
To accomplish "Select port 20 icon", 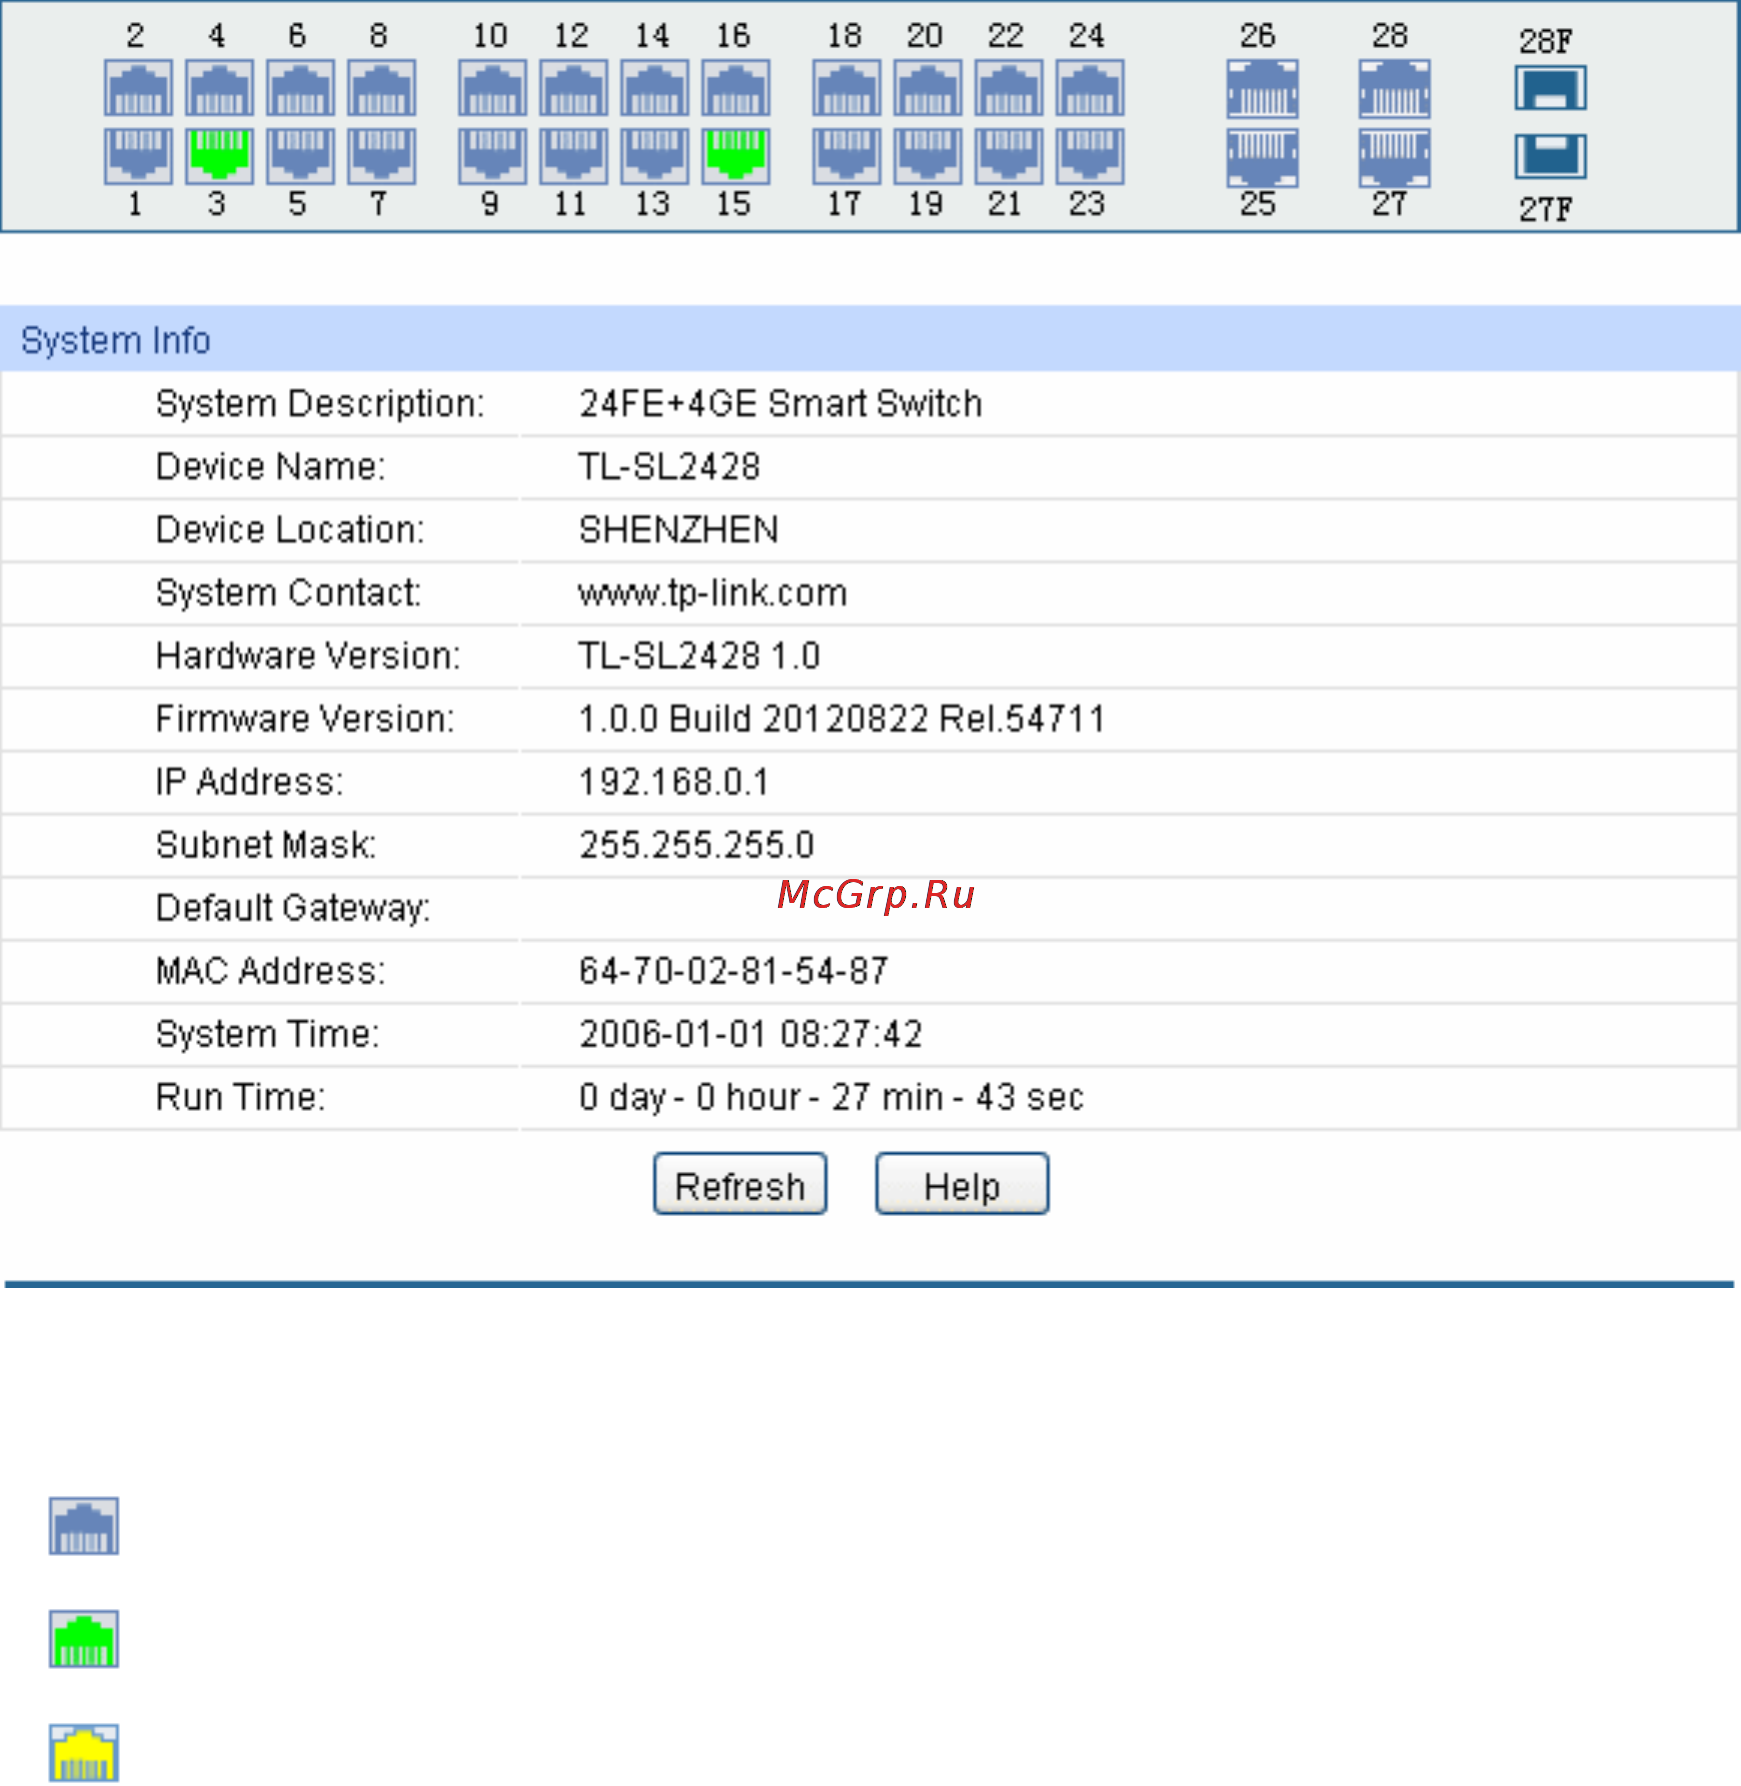I will [927, 88].
